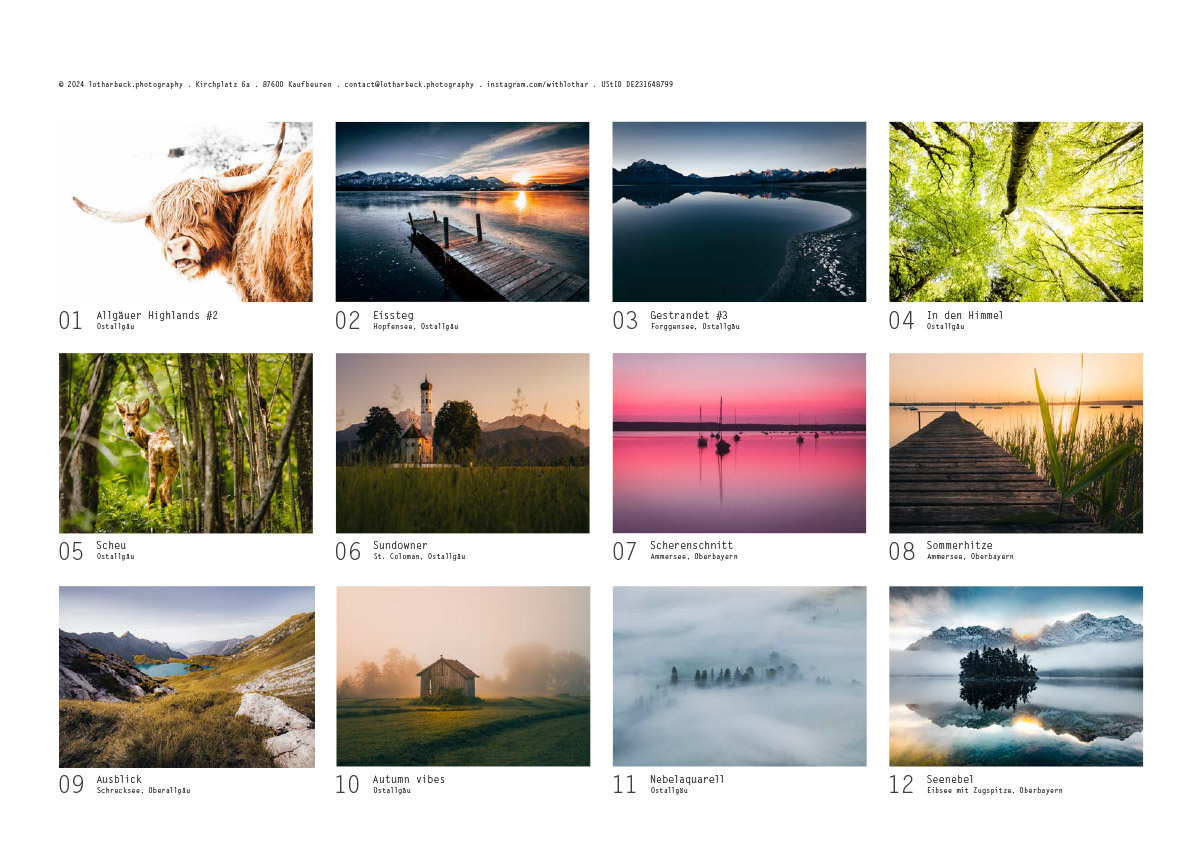The height and width of the screenshot is (849, 1200).
Task: Click the fawn in forest photo
Action: (x=185, y=443)
